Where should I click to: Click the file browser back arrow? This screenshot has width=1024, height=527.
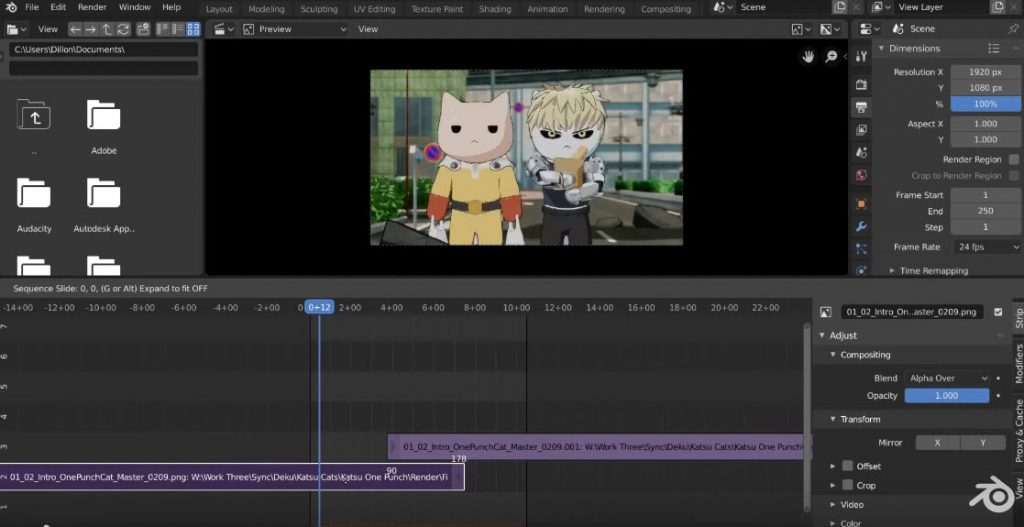(x=75, y=29)
